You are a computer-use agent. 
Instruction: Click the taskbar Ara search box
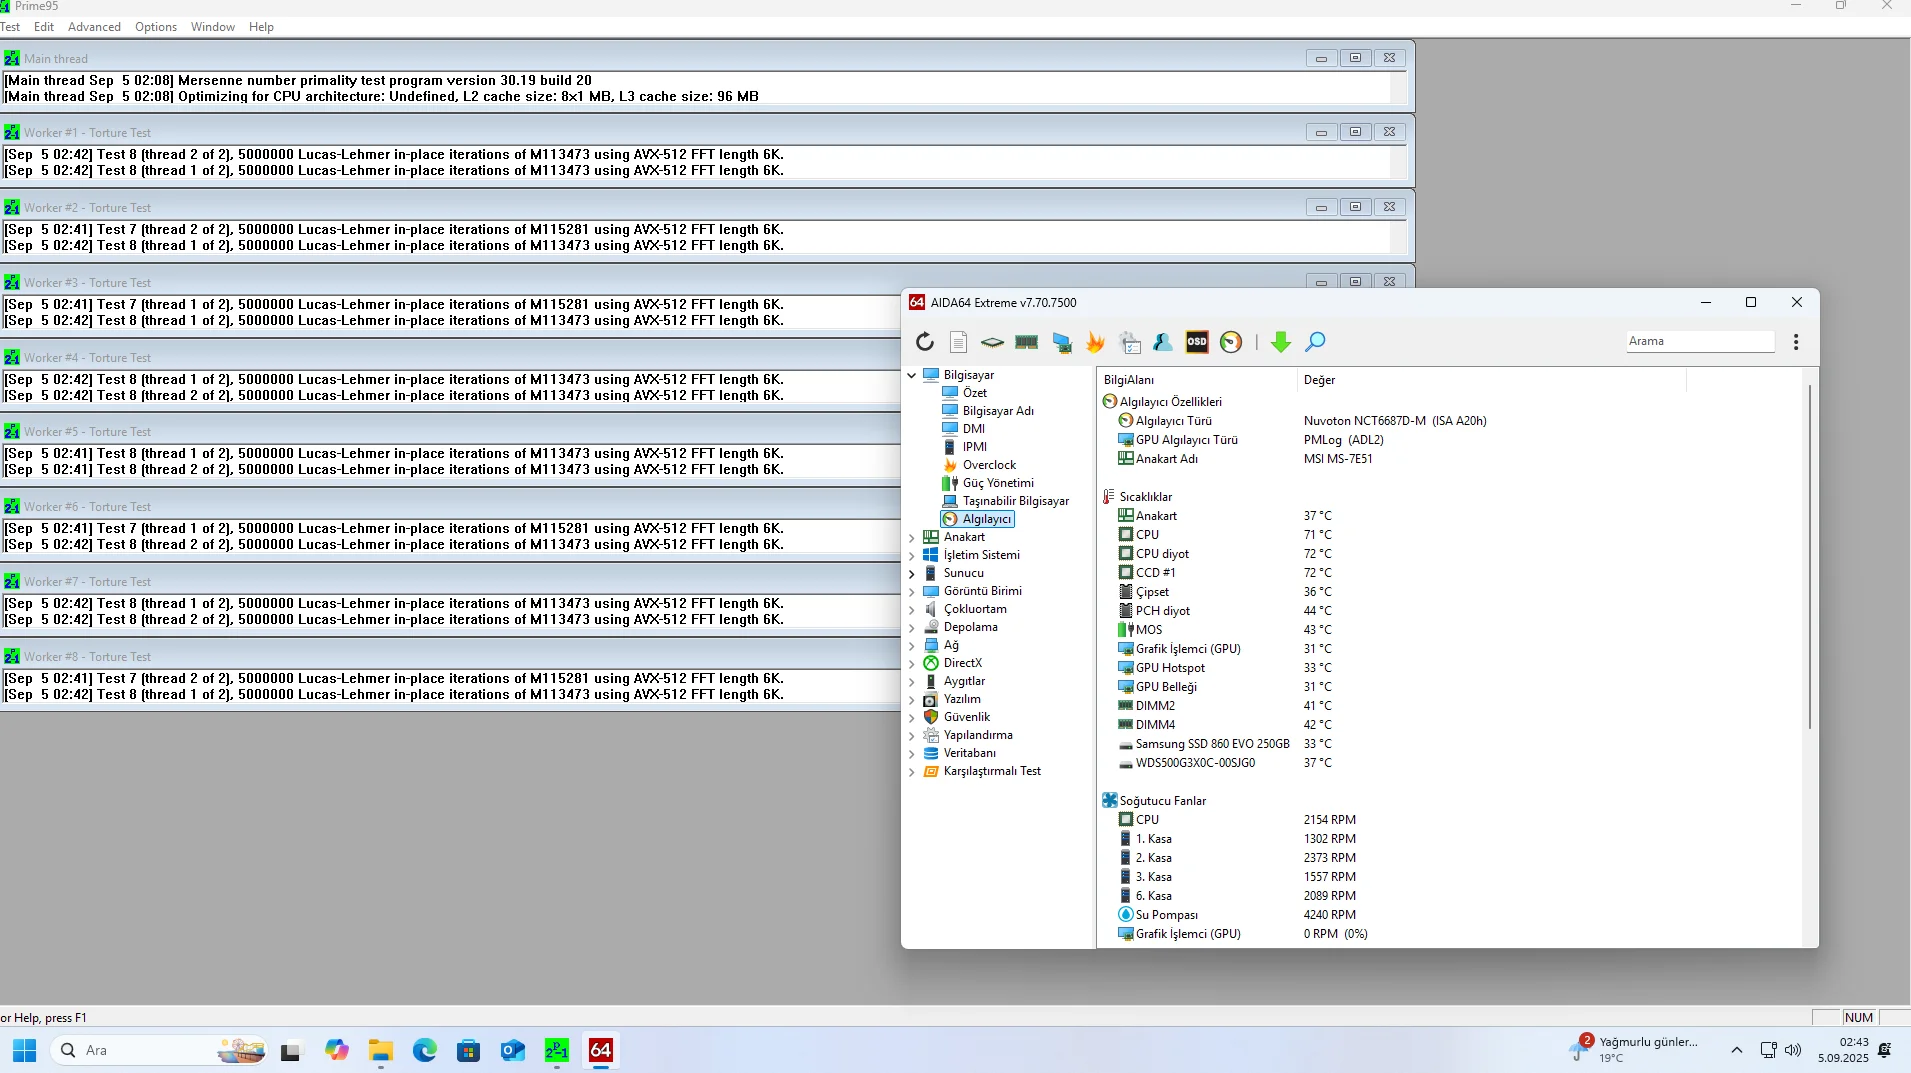coord(160,1050)
